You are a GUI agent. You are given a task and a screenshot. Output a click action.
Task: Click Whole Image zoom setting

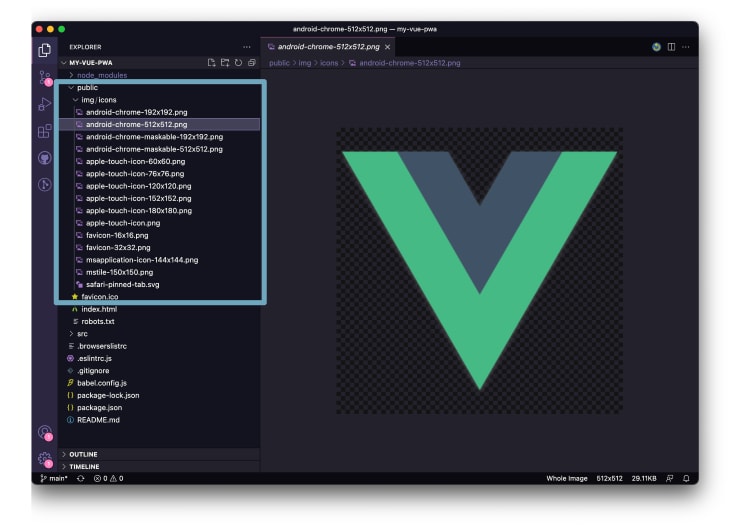click(x=567, y=478)
